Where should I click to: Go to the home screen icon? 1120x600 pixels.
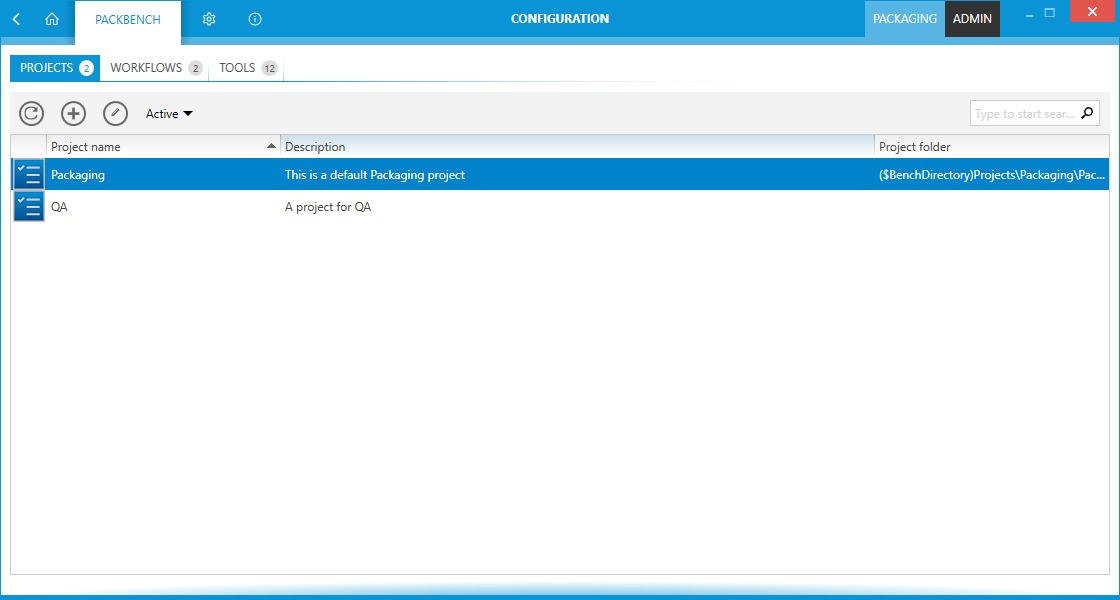(x=52, y=19)
